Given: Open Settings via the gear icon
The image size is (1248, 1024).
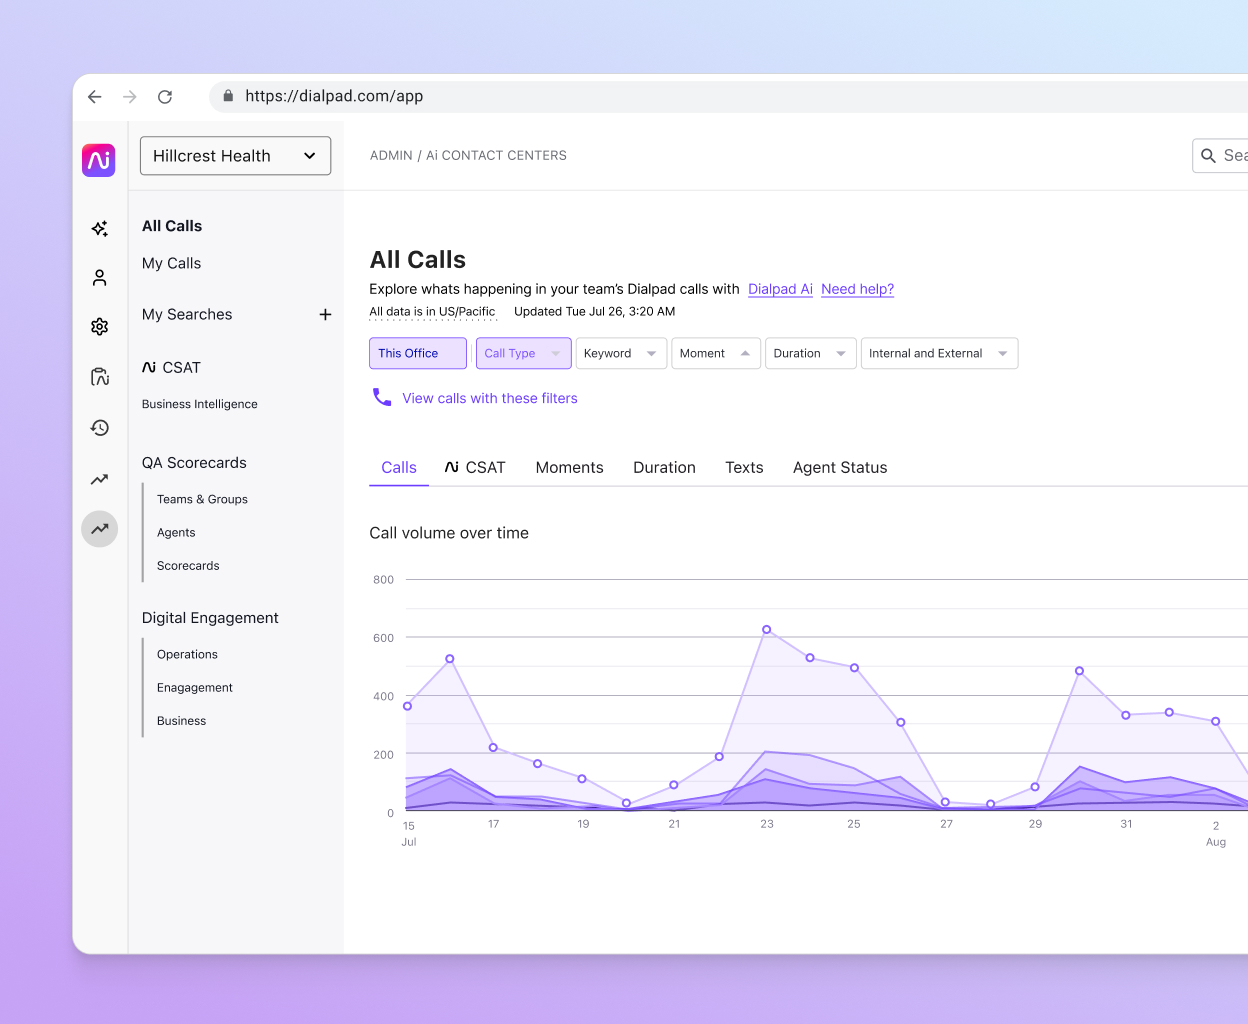Looking at the screenshot, I should [99, 326].
